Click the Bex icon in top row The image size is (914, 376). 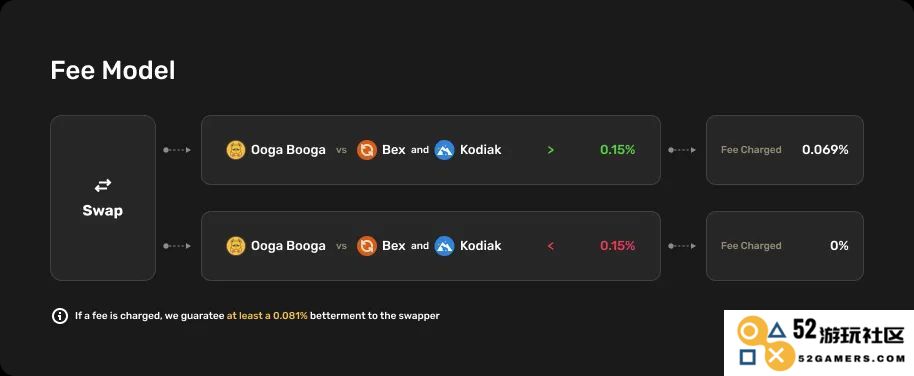(x=367, y=150)
